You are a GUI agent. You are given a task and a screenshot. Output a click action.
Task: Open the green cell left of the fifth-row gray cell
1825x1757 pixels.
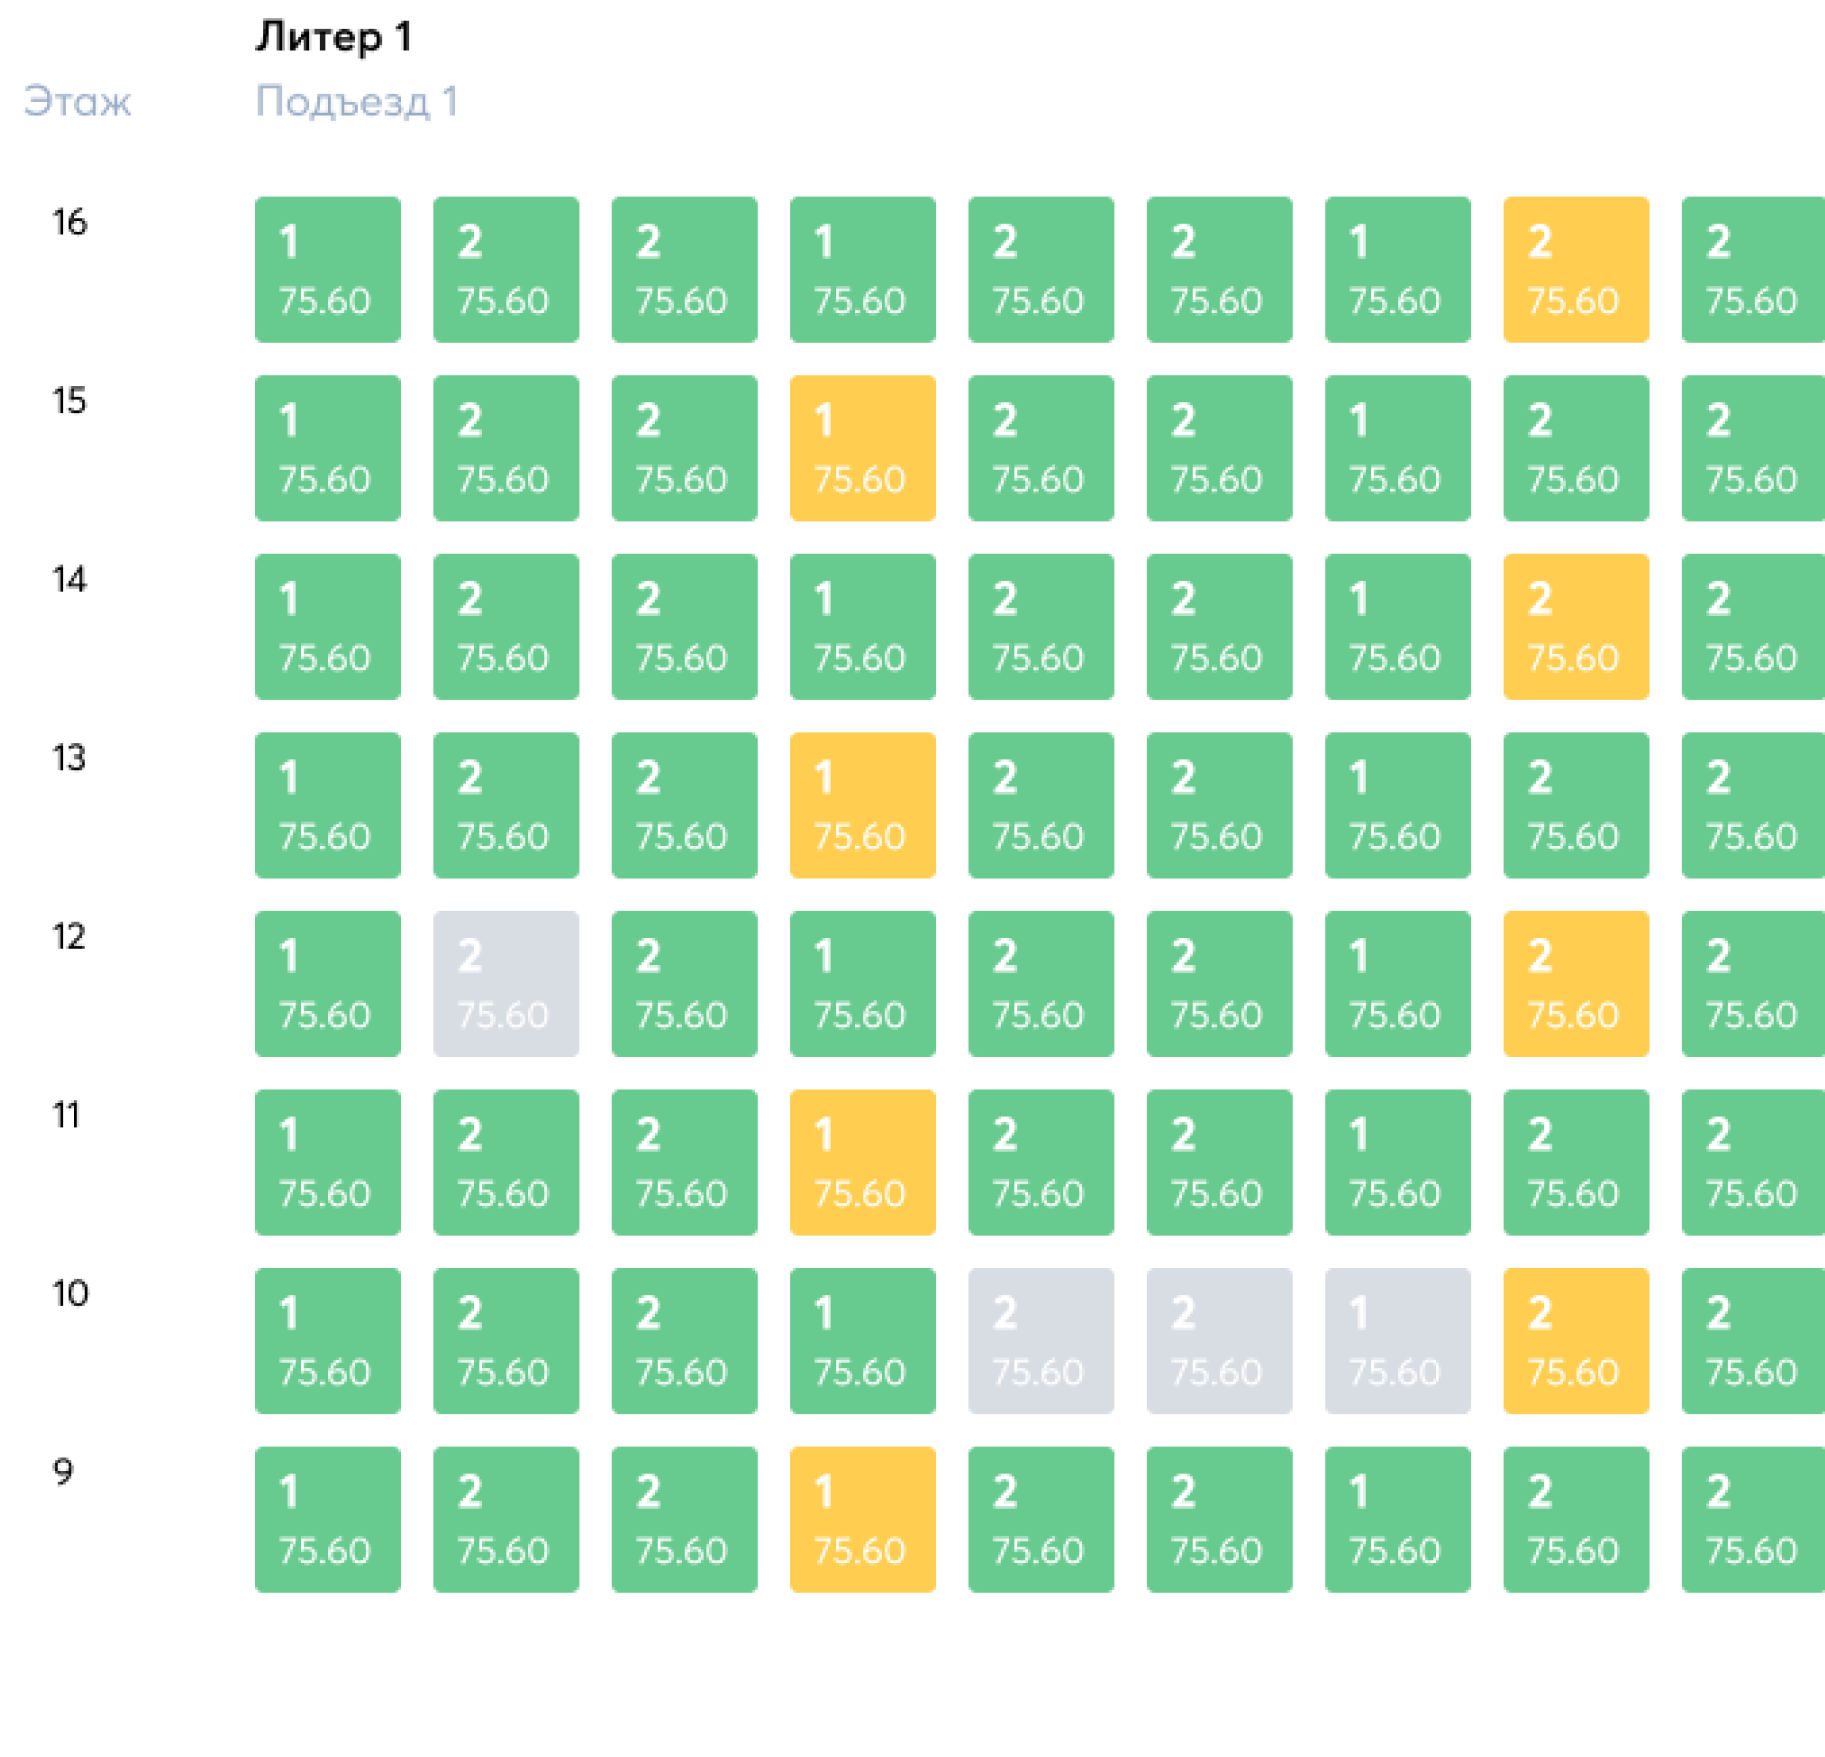coord(328,983)
